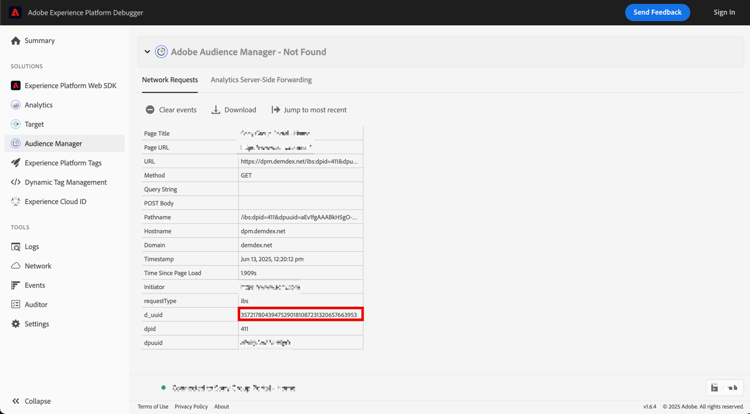Click the Domain value demdex.net
750x414 pixels.
click(x=256, y=245)
